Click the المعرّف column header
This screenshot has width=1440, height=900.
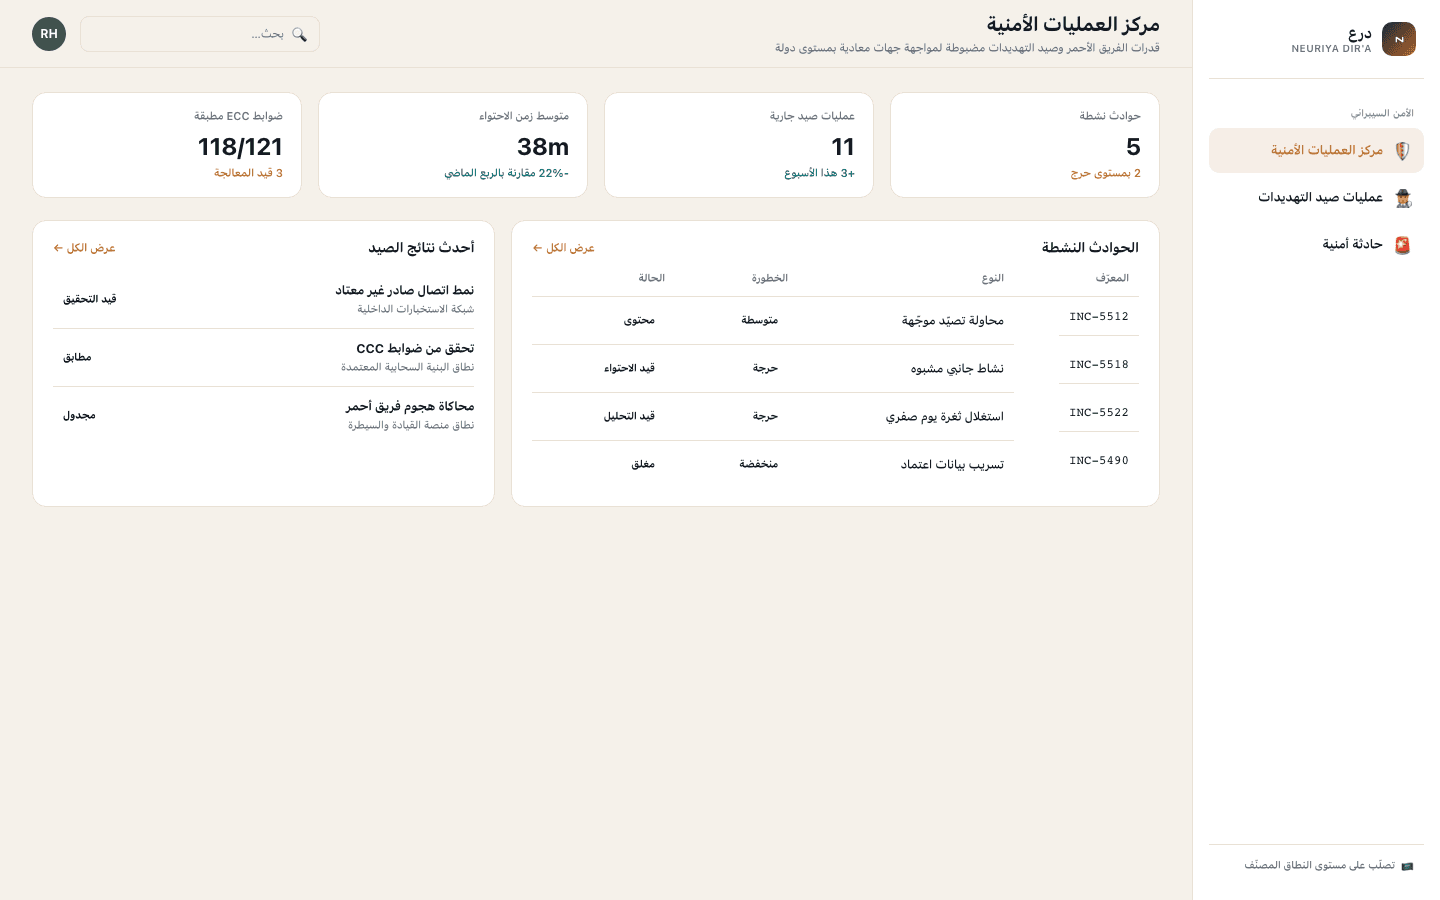[x=1112, y=278]
